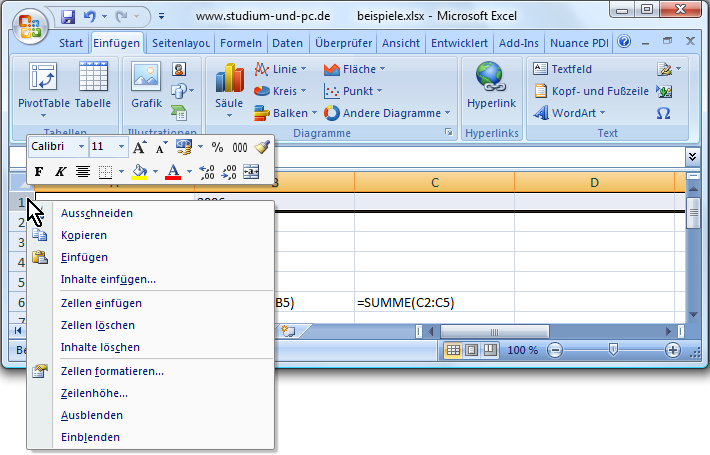Toggle bold F in mini toolbar
The width and height of the screenshot is (710, 455).
click(39, 172)
